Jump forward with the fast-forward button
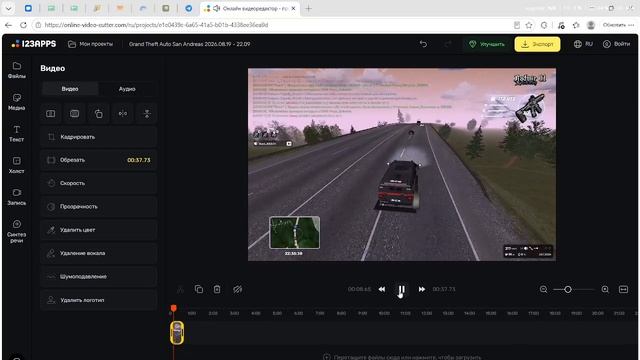 (x=422, y=289)
